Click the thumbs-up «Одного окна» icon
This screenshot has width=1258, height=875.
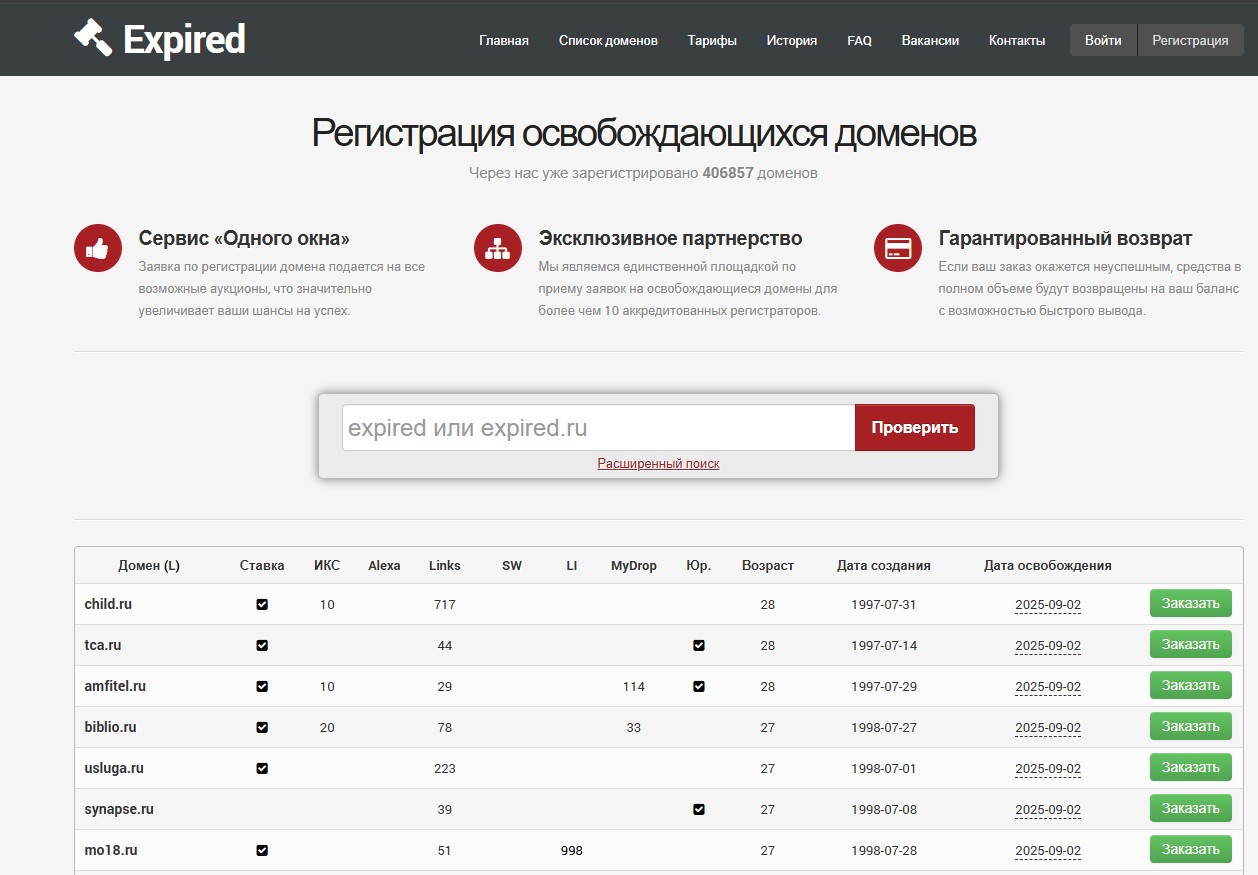(x=98, y=248)
